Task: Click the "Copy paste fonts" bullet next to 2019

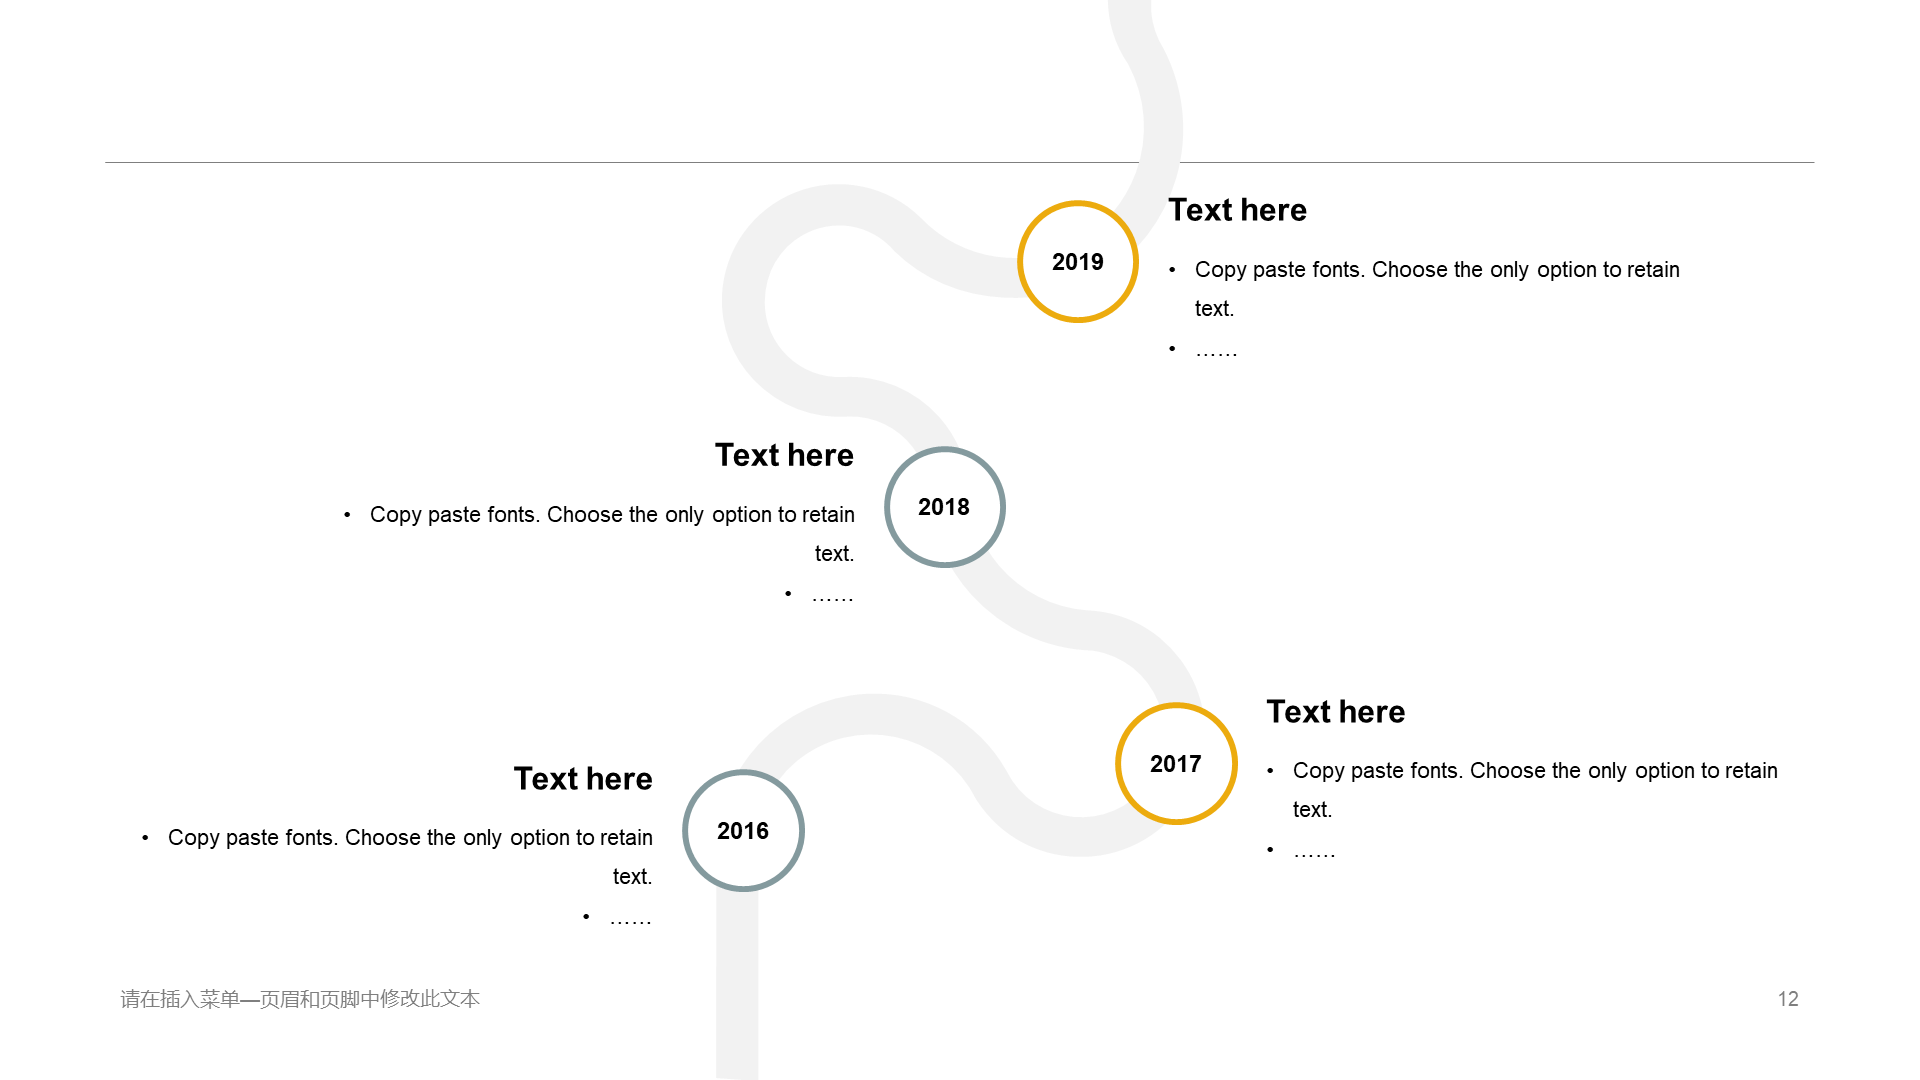Action: (x=1436, y=270)
